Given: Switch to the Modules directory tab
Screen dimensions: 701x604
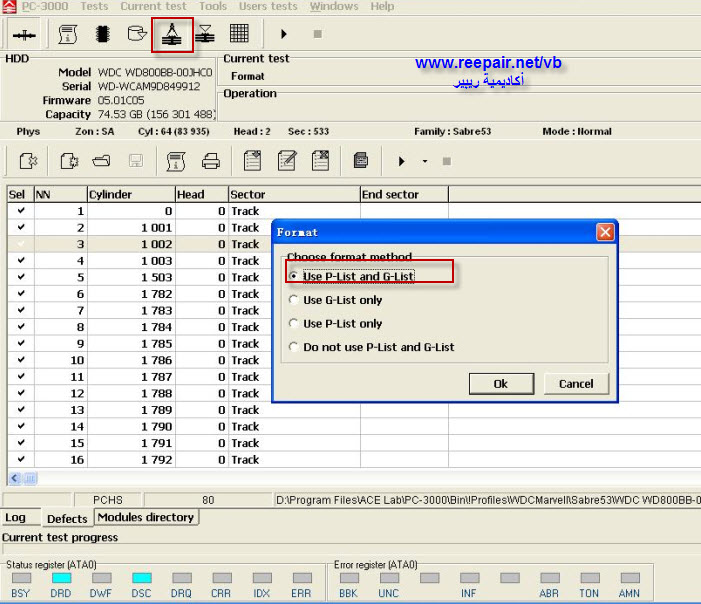Looking at the screenshot, I should click(146, 517).
